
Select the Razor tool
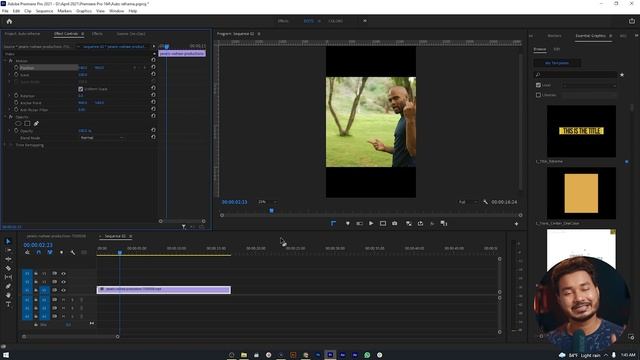click(x=8, y=268)
